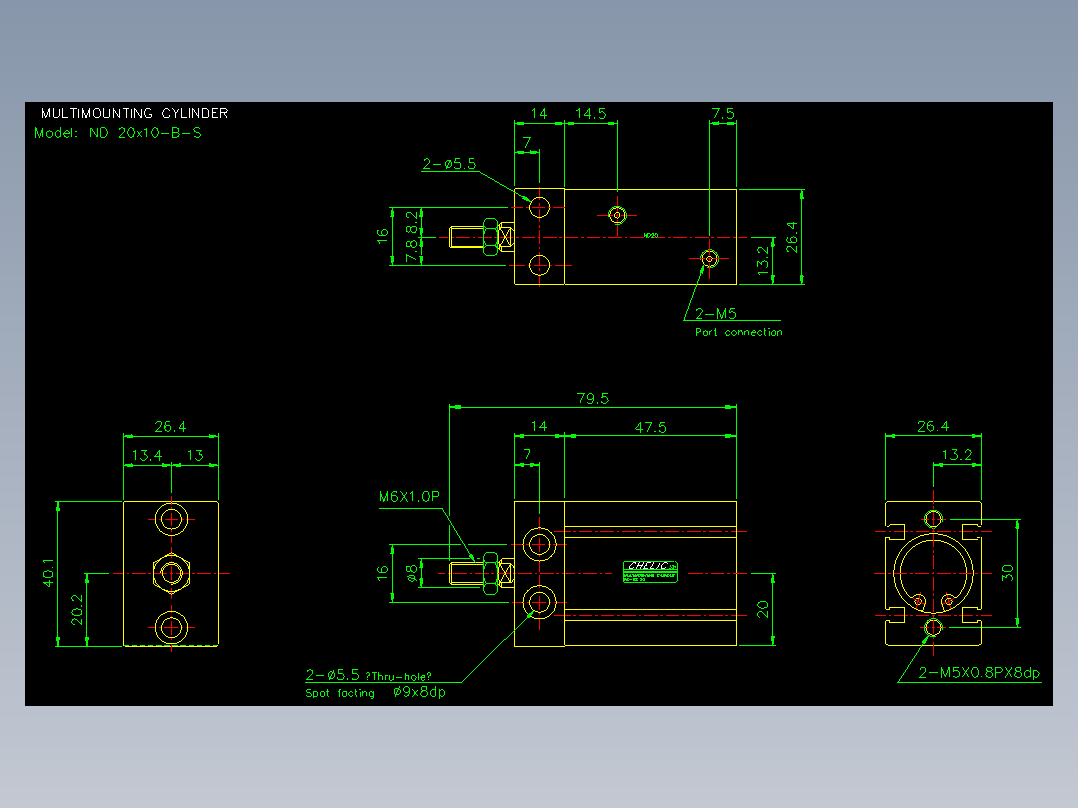Click the 14.5 dimension in the top view
Image resolution: width=1078 pixels, height=808 pixels.
coord(591,113)
